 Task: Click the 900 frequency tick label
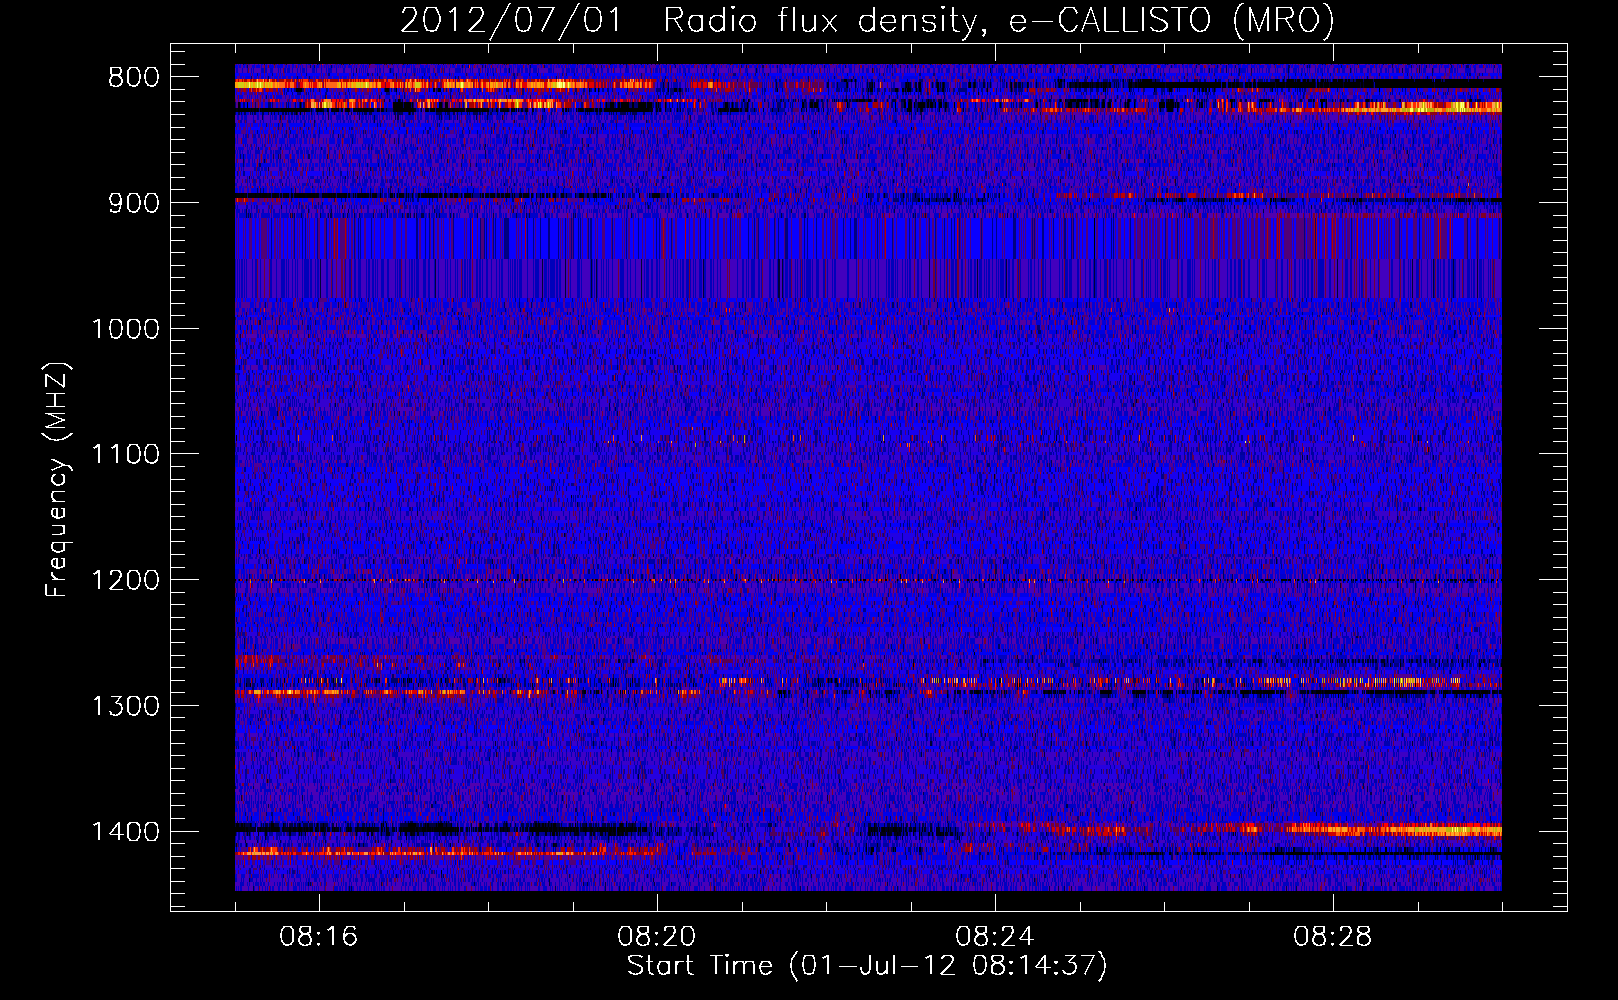coord(133,203)
